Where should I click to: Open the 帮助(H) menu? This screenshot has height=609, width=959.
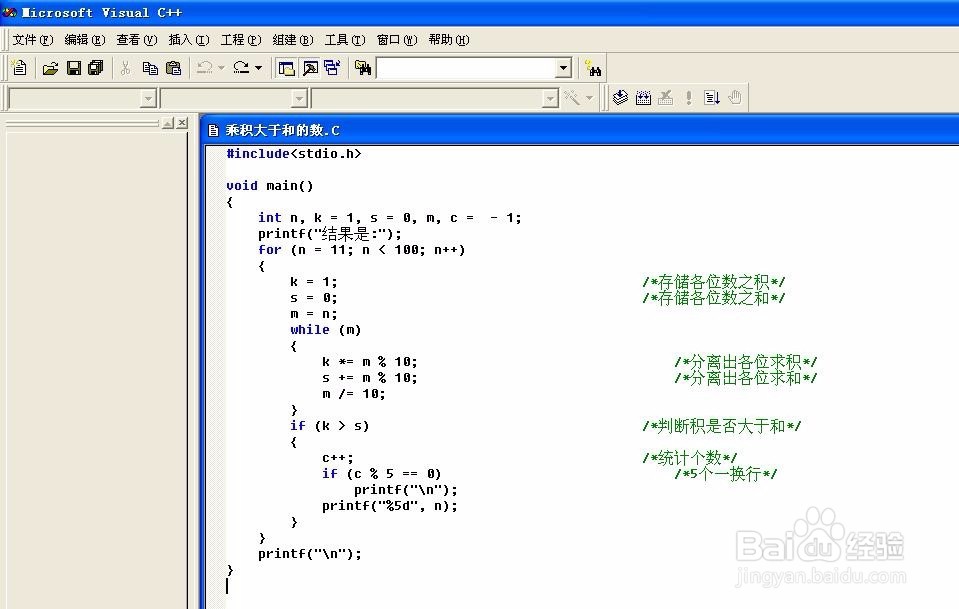(449, 40)
